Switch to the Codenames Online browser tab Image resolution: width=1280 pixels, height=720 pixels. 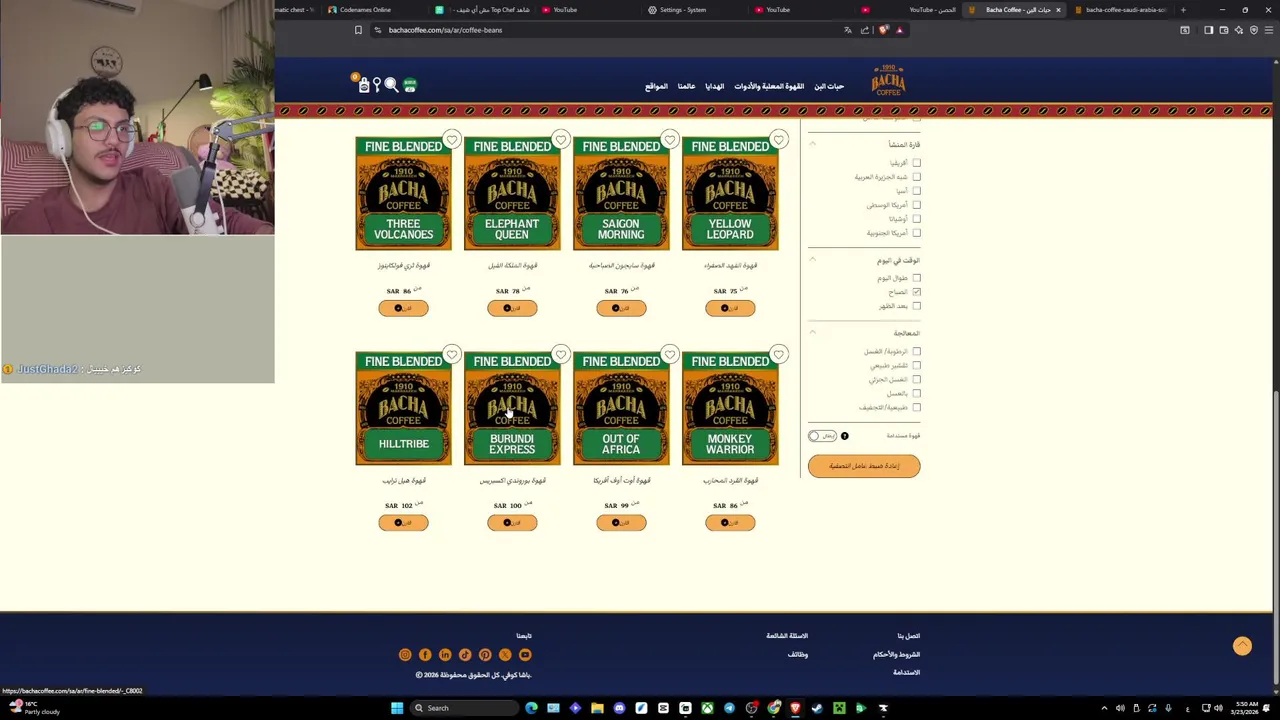[x=365, y=10]
